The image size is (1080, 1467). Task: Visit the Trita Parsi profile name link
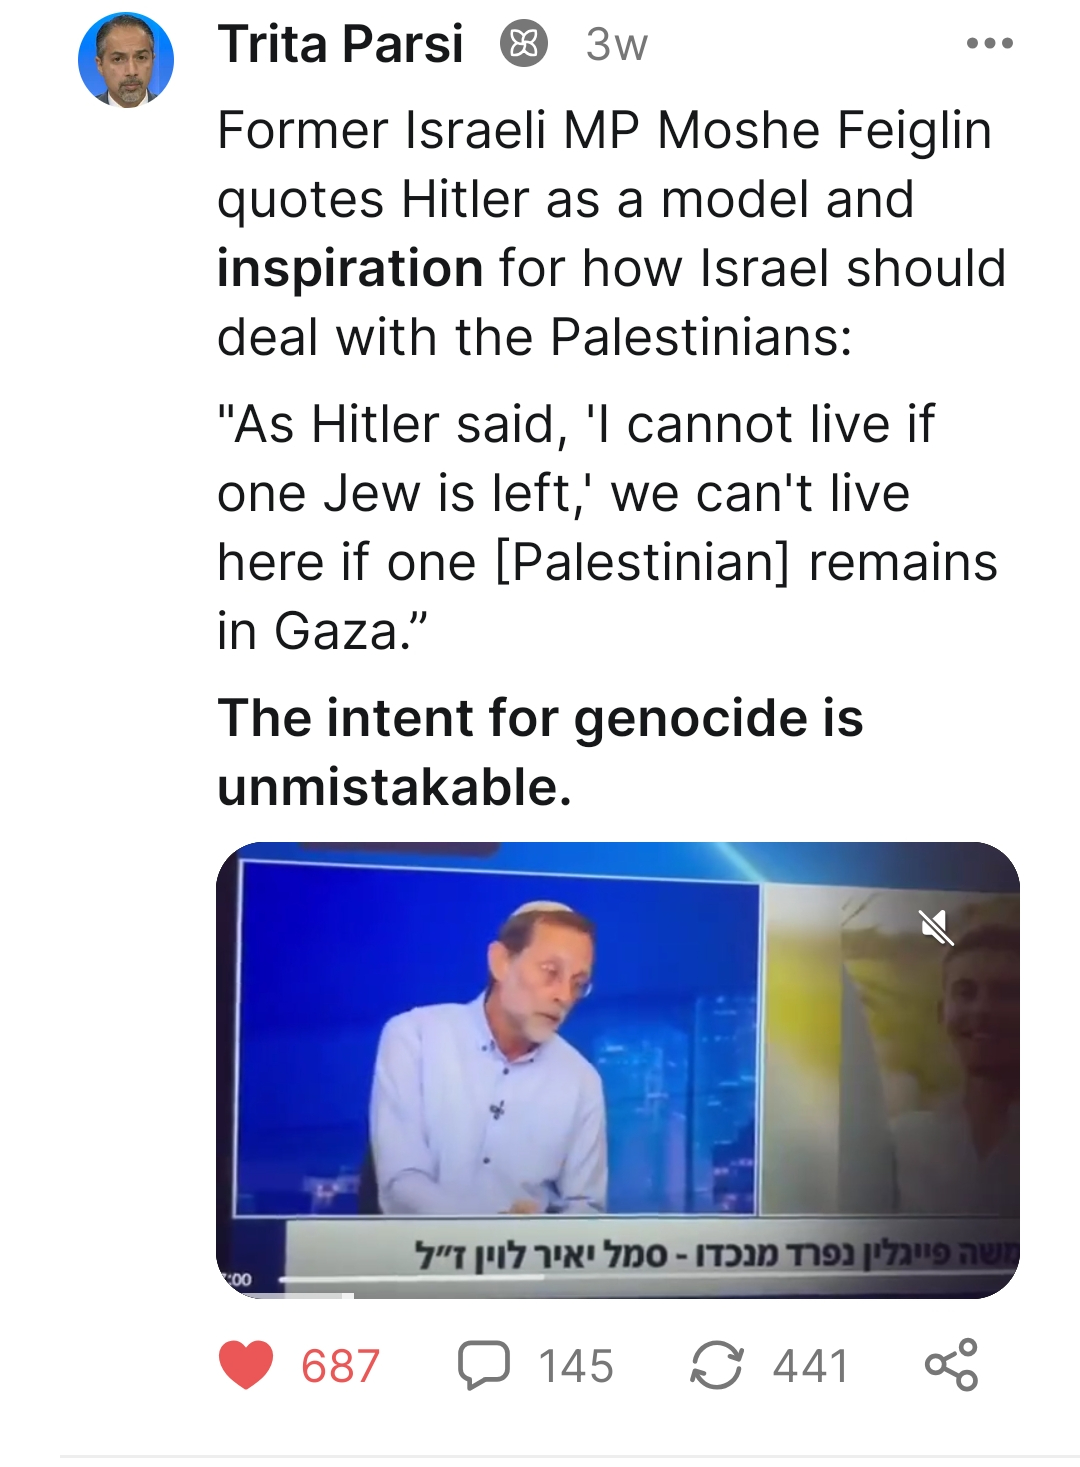coord(341,45)
